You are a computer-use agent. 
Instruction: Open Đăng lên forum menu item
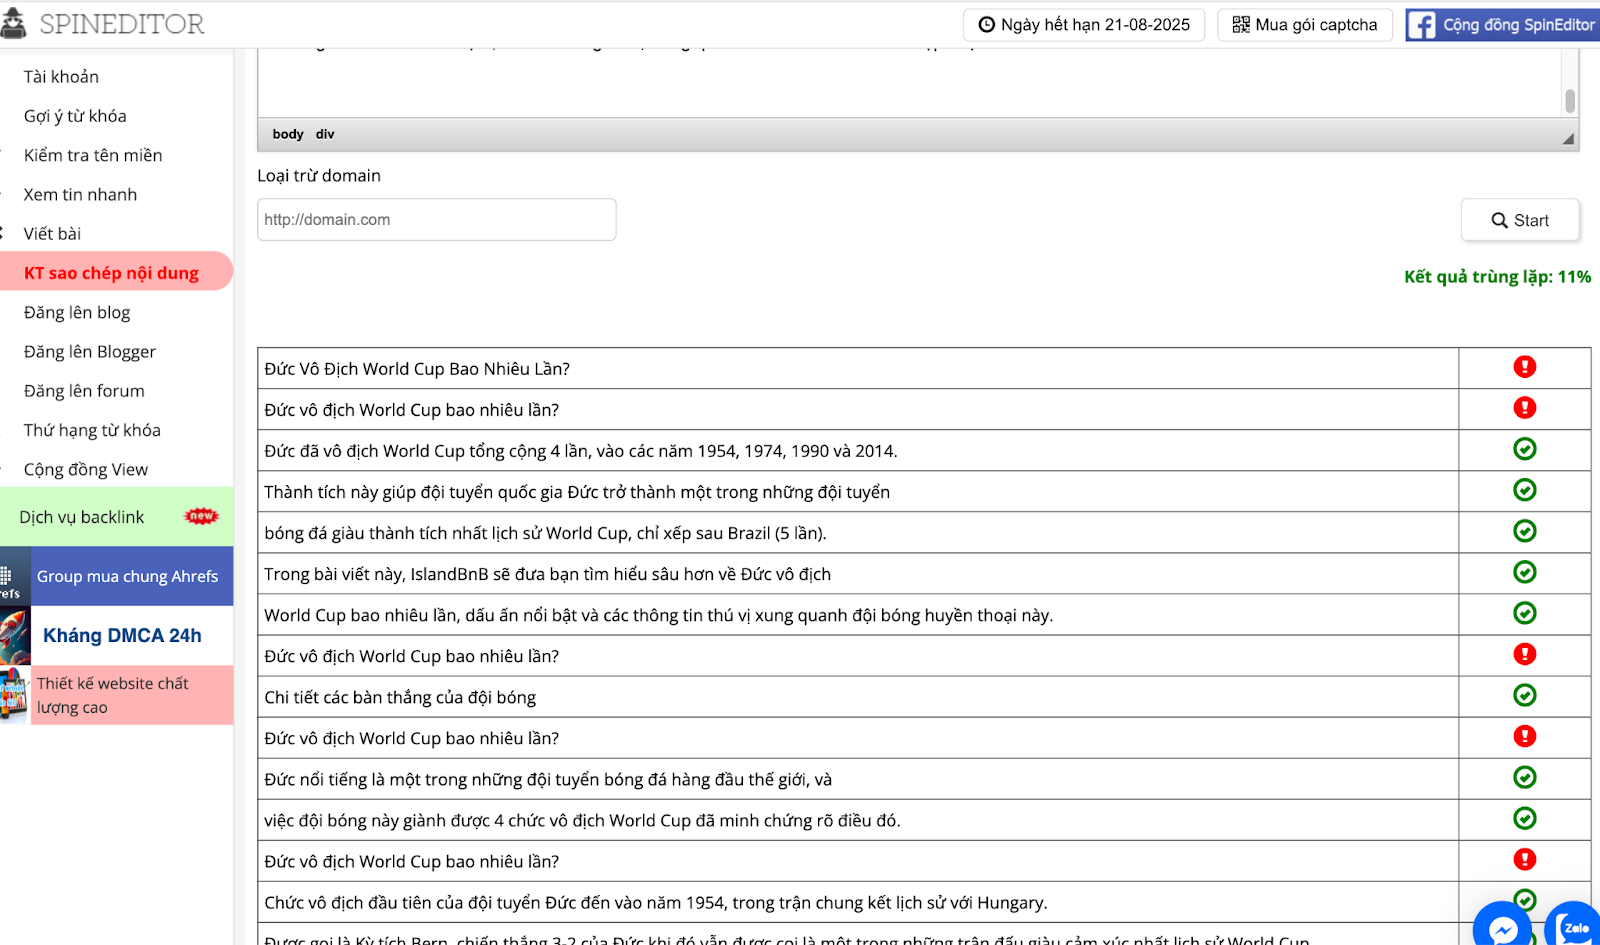coord(84,390)
